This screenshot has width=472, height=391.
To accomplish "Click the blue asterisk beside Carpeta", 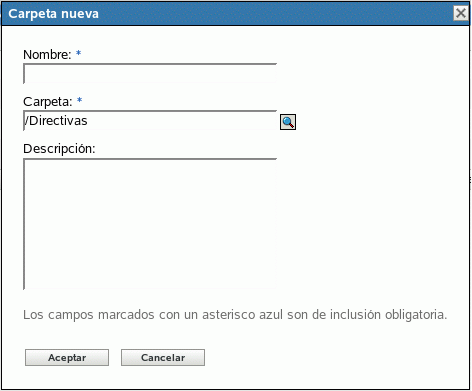I will pyautogui.click(x=79, y=100).
